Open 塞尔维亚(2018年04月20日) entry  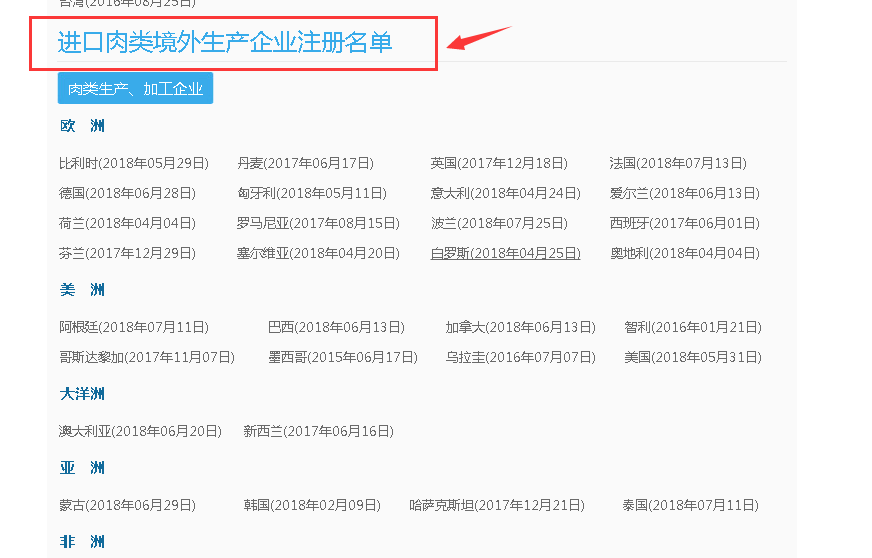pos(318,253)
